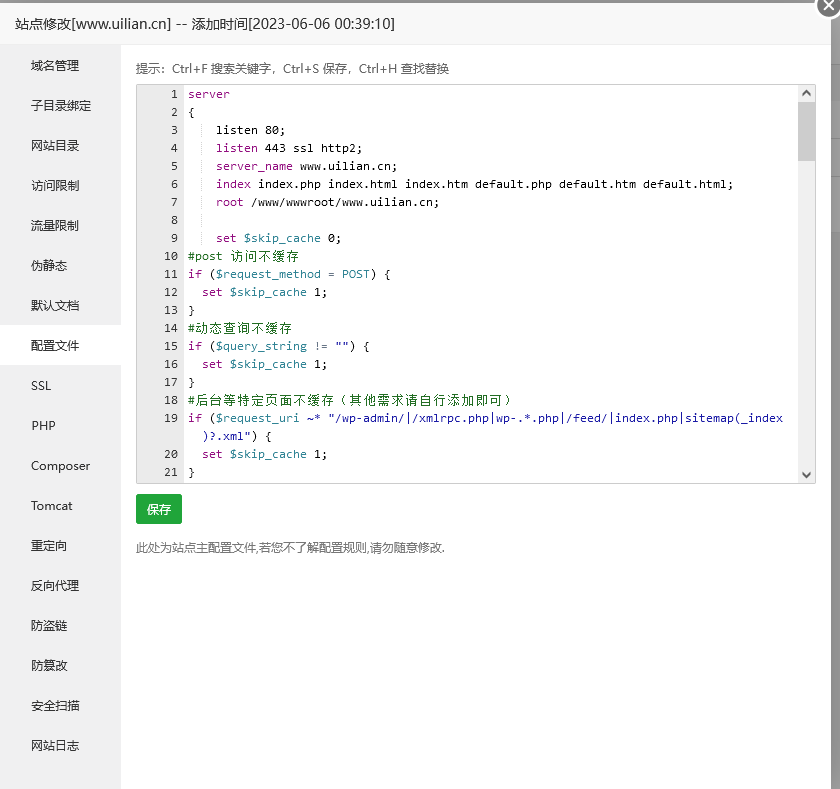Open the 网站目录 panel
Viewport: 840px width, 789px height.
(x=60, y=145)
